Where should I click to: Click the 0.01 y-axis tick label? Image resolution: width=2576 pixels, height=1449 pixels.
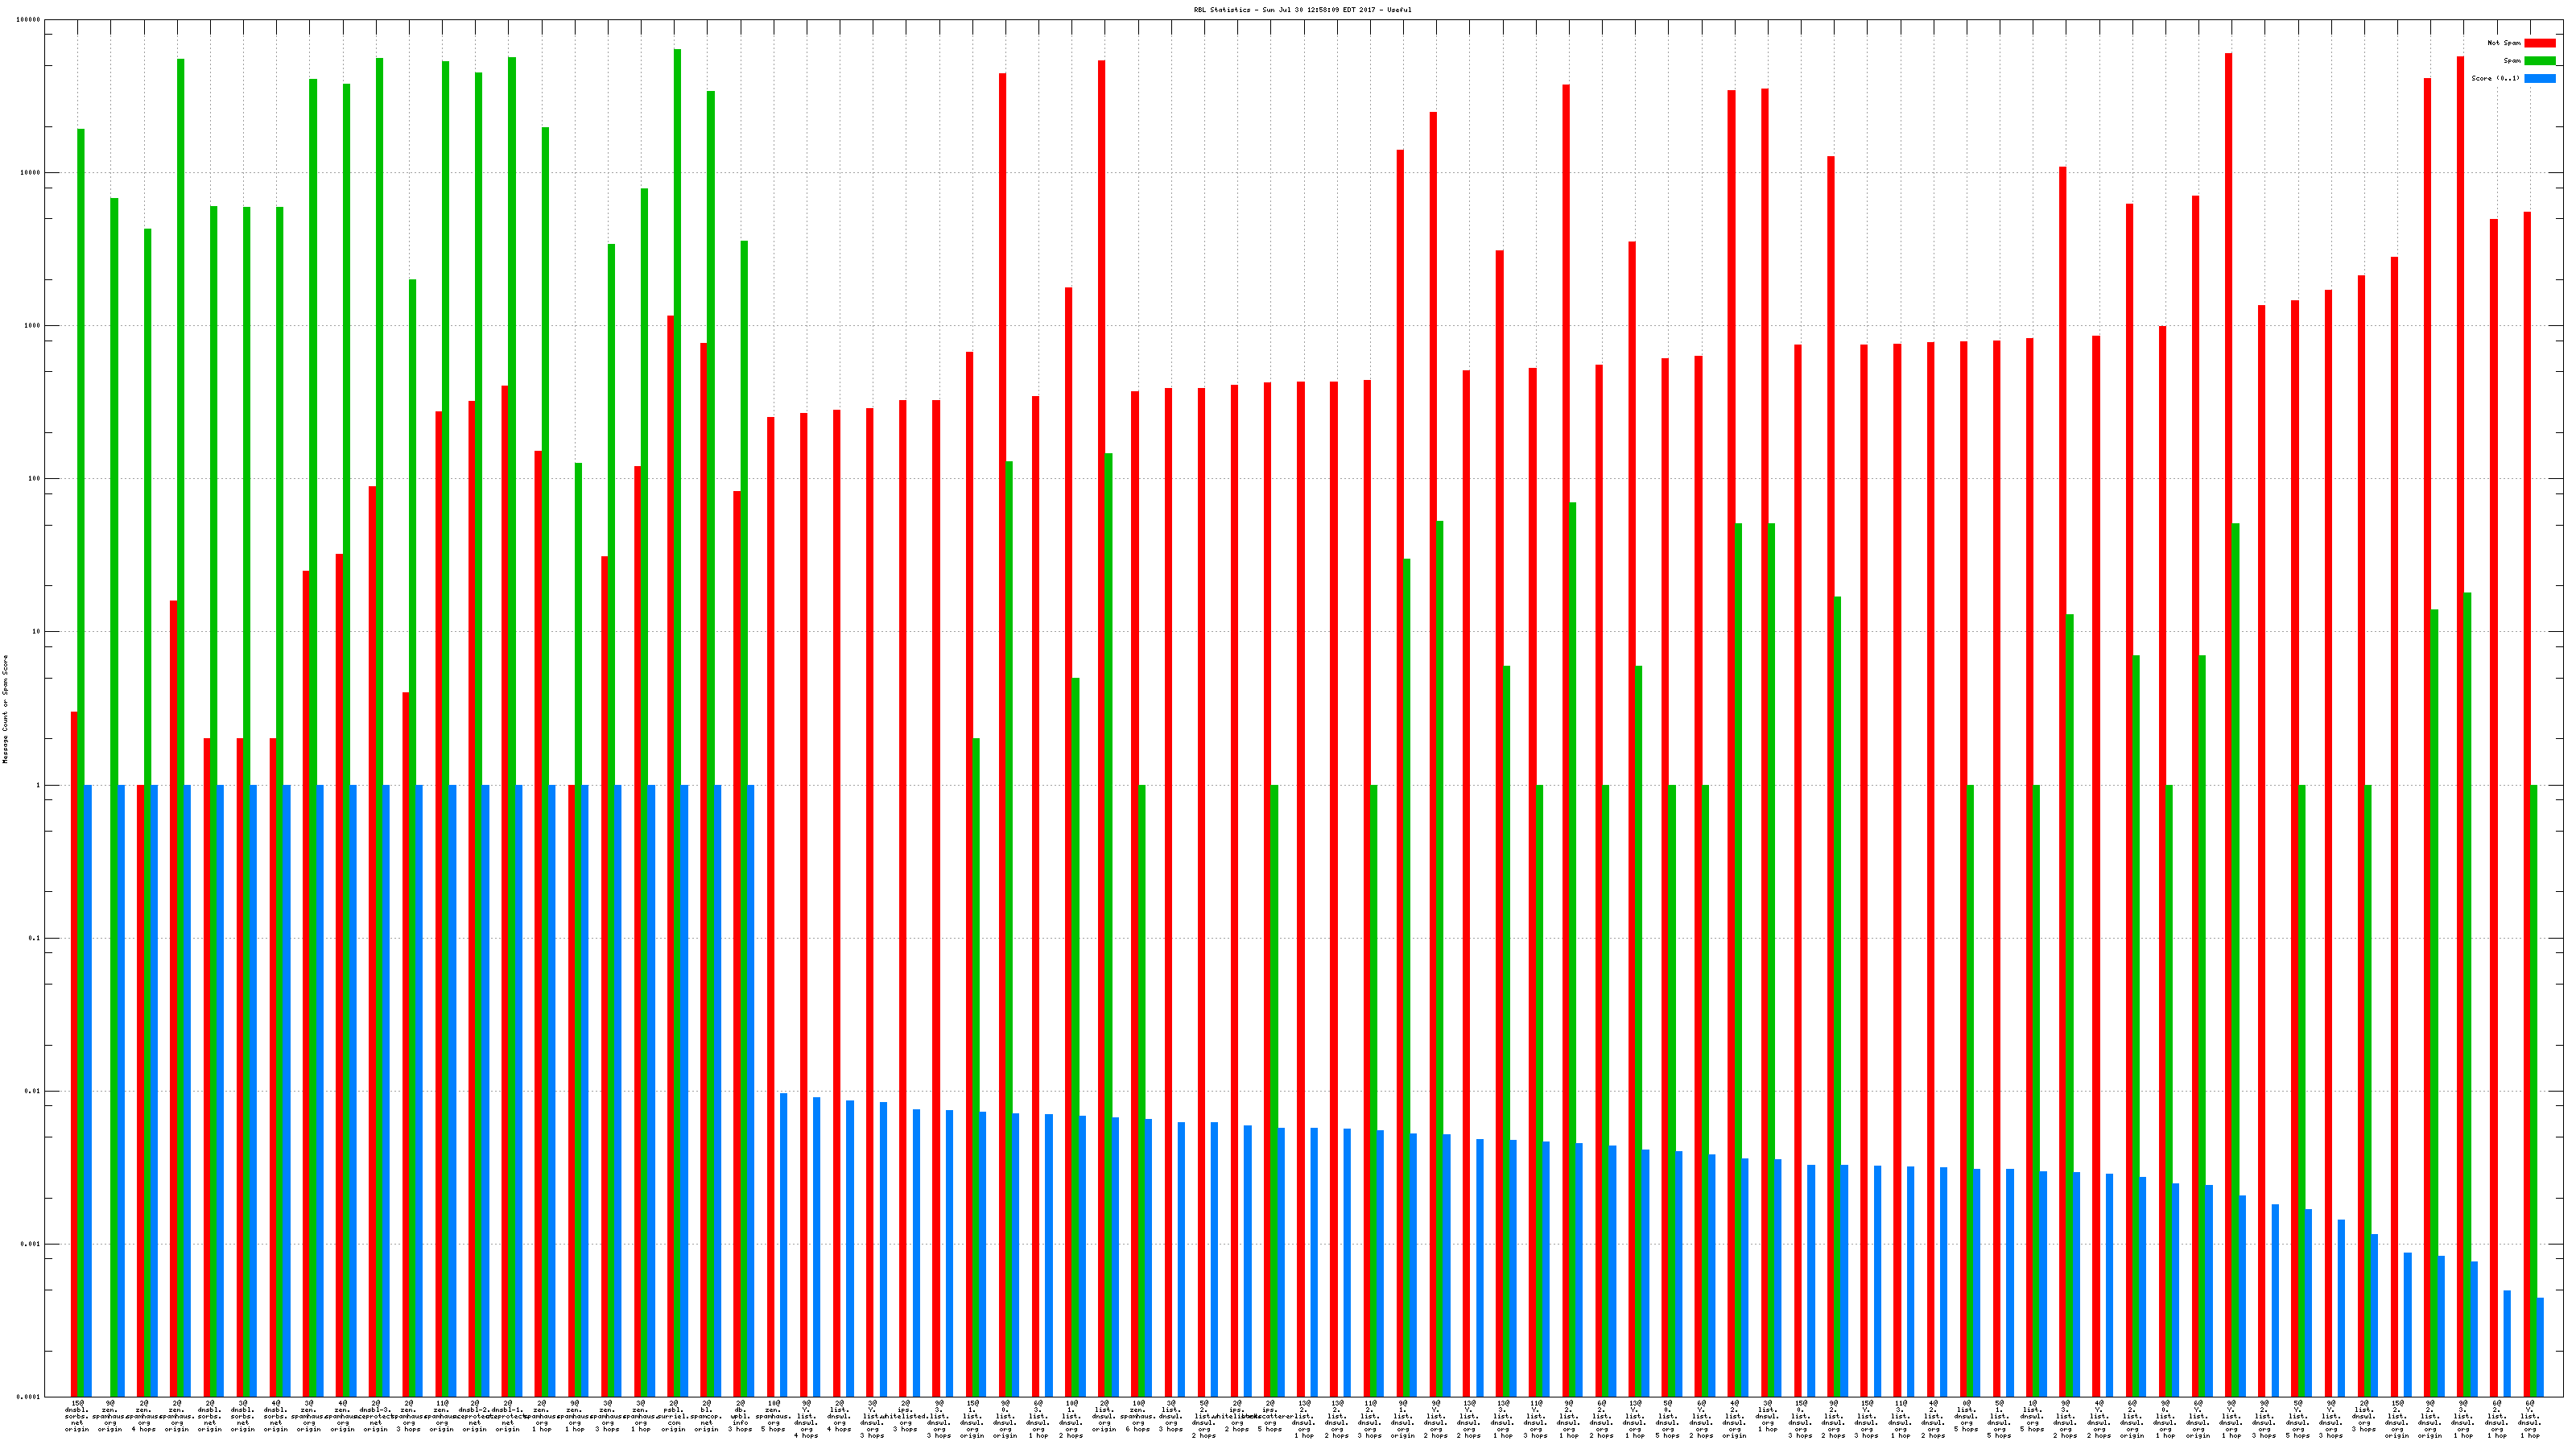(32, 1091)
